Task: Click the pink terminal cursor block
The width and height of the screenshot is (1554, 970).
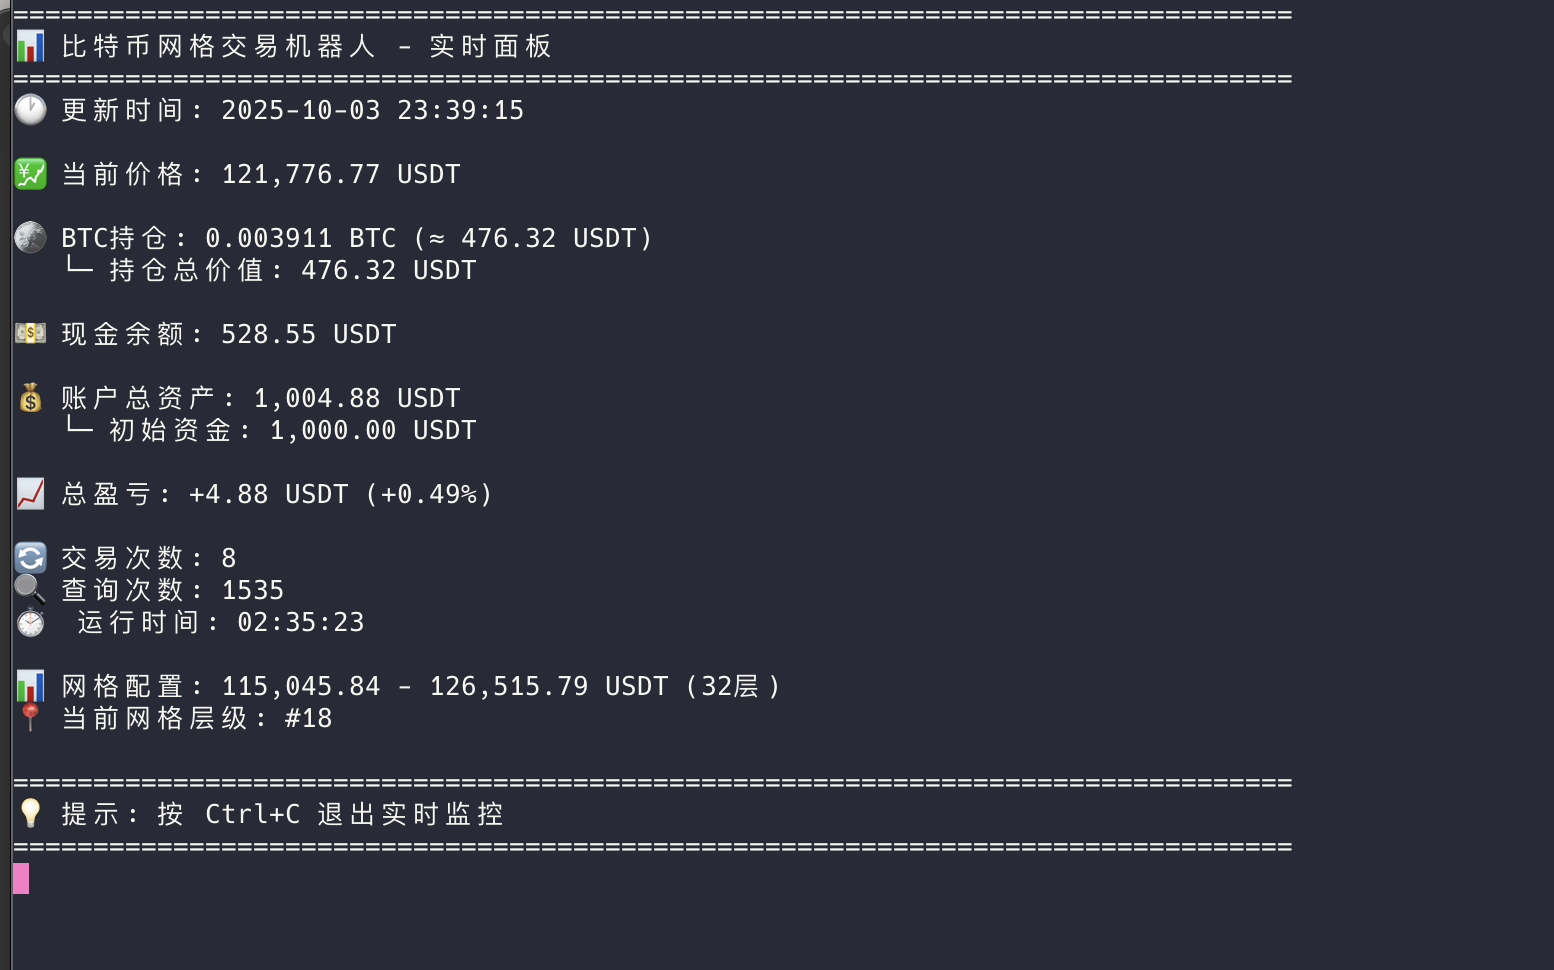Action: click(x=21, y=879)
